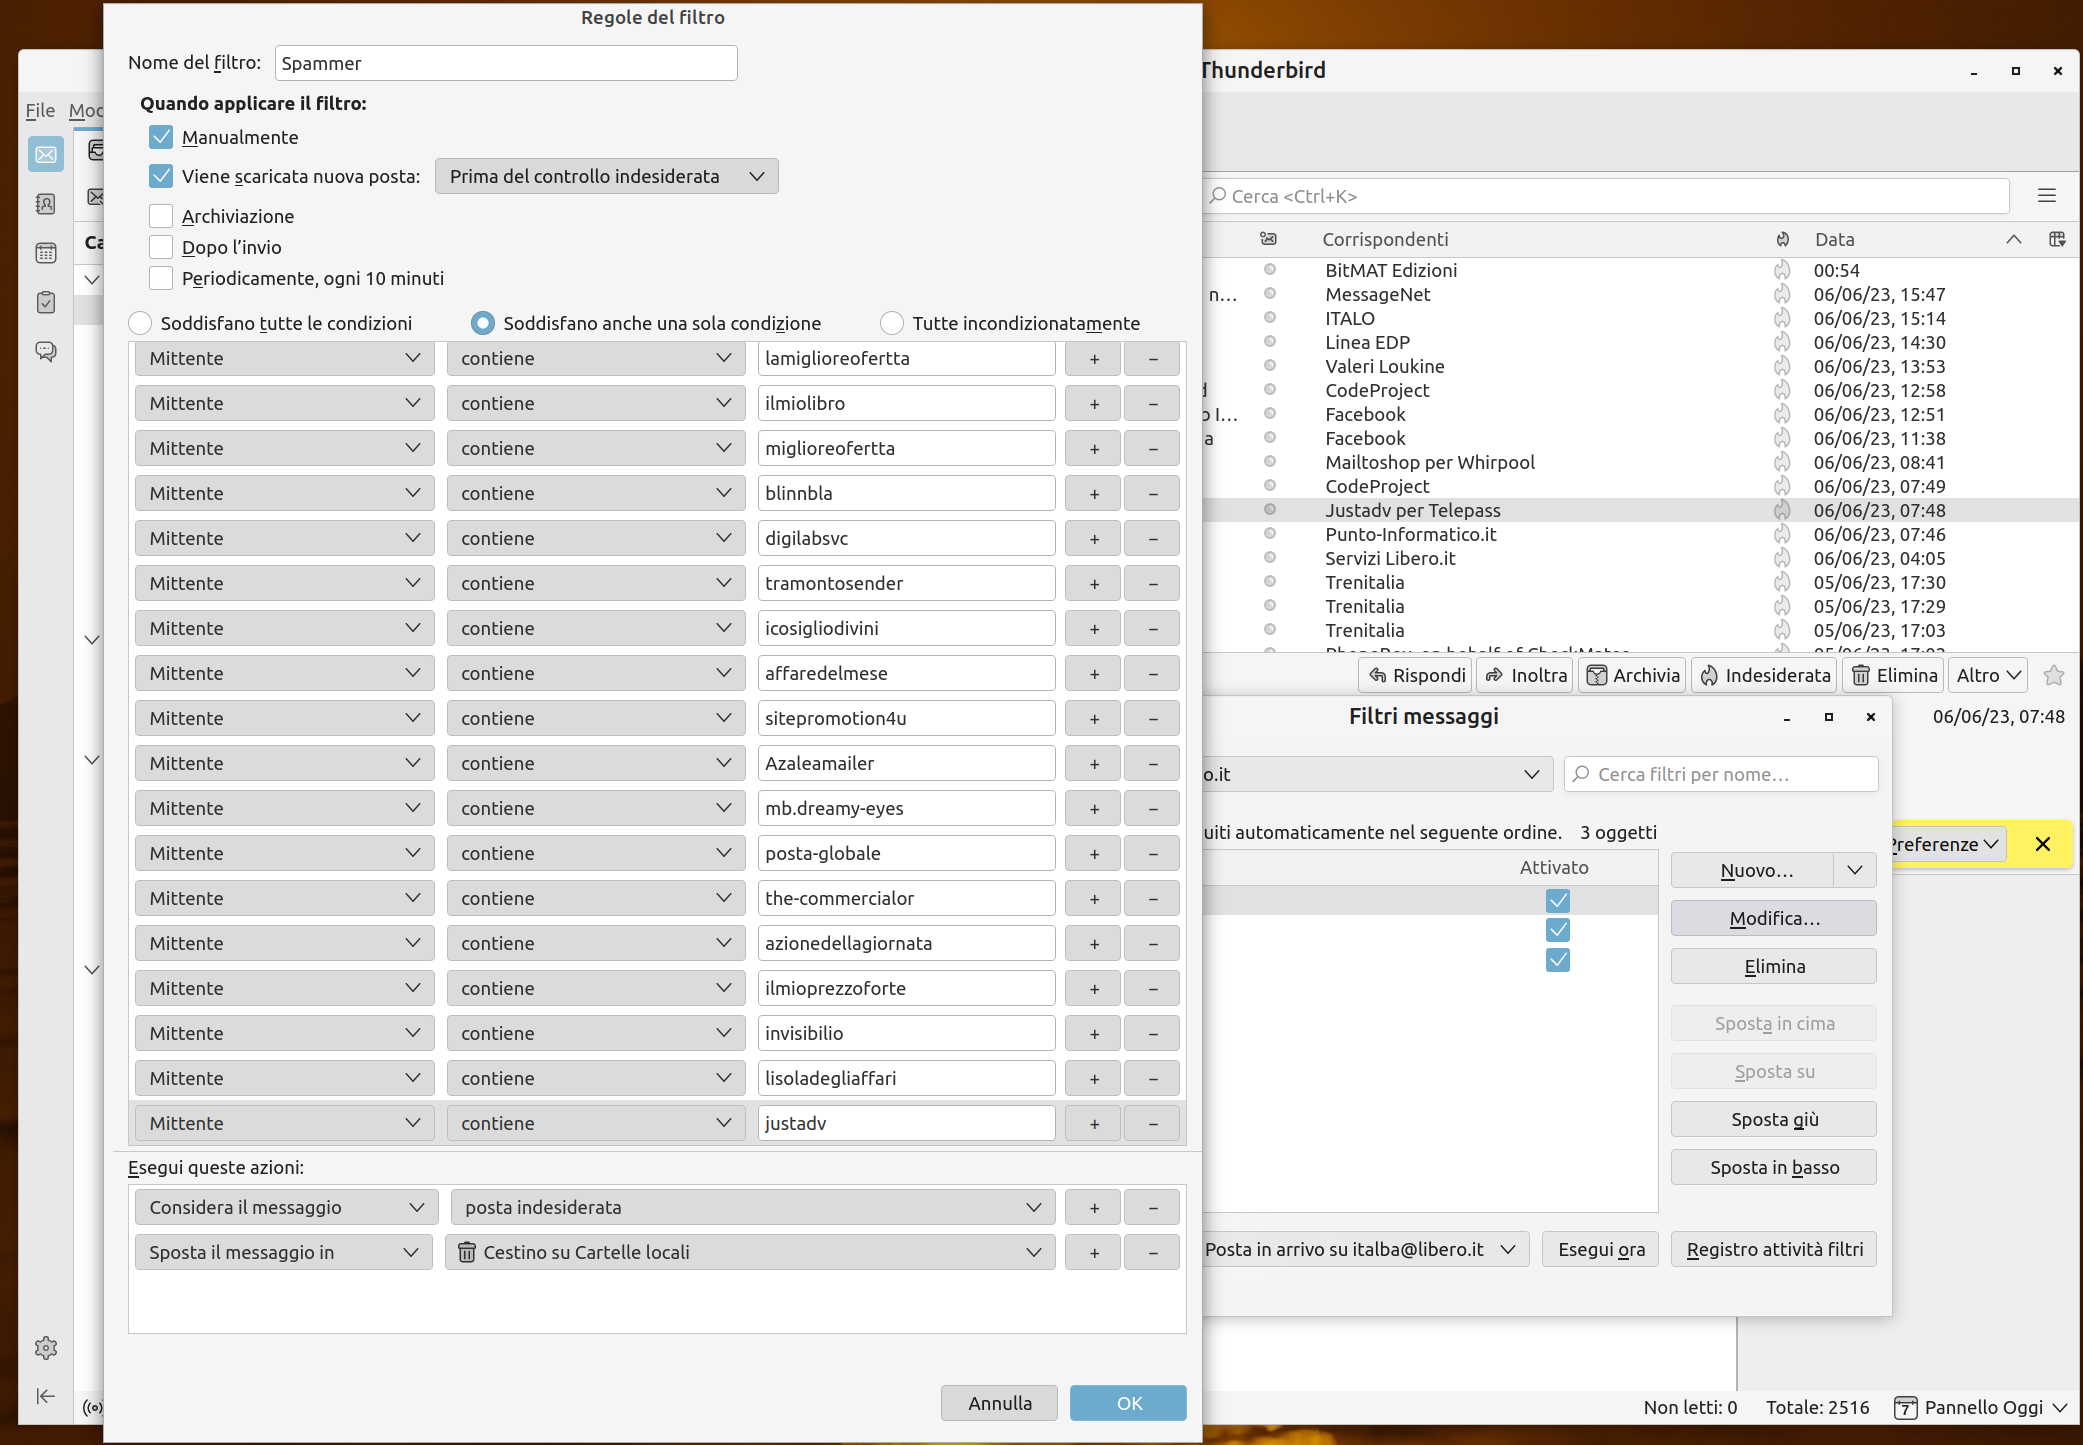Open column picker icon in message list
This screenshot has width=2083, height=1445.
(x=2057, y=239)
